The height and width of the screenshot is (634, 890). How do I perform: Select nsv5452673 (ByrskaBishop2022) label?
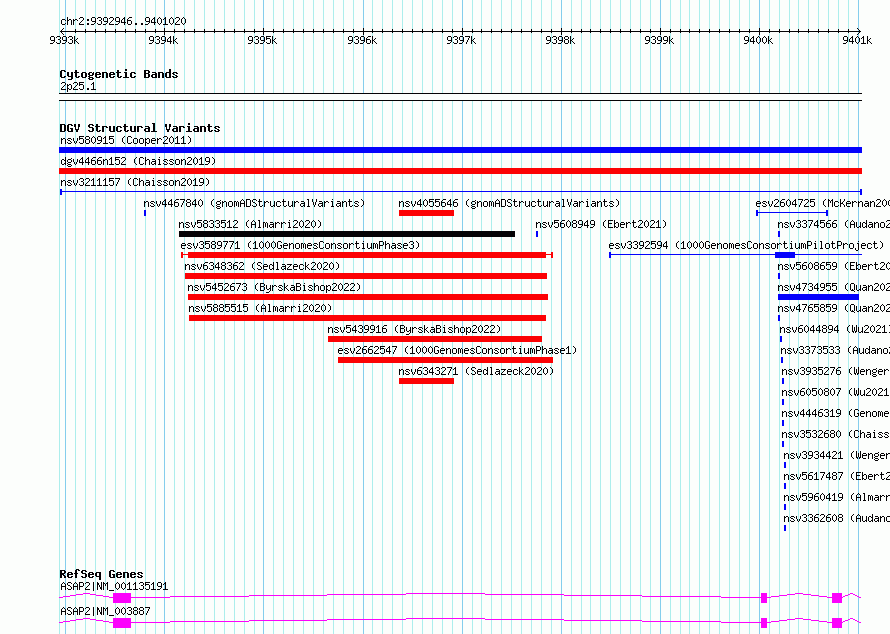[x=274, y=287]
